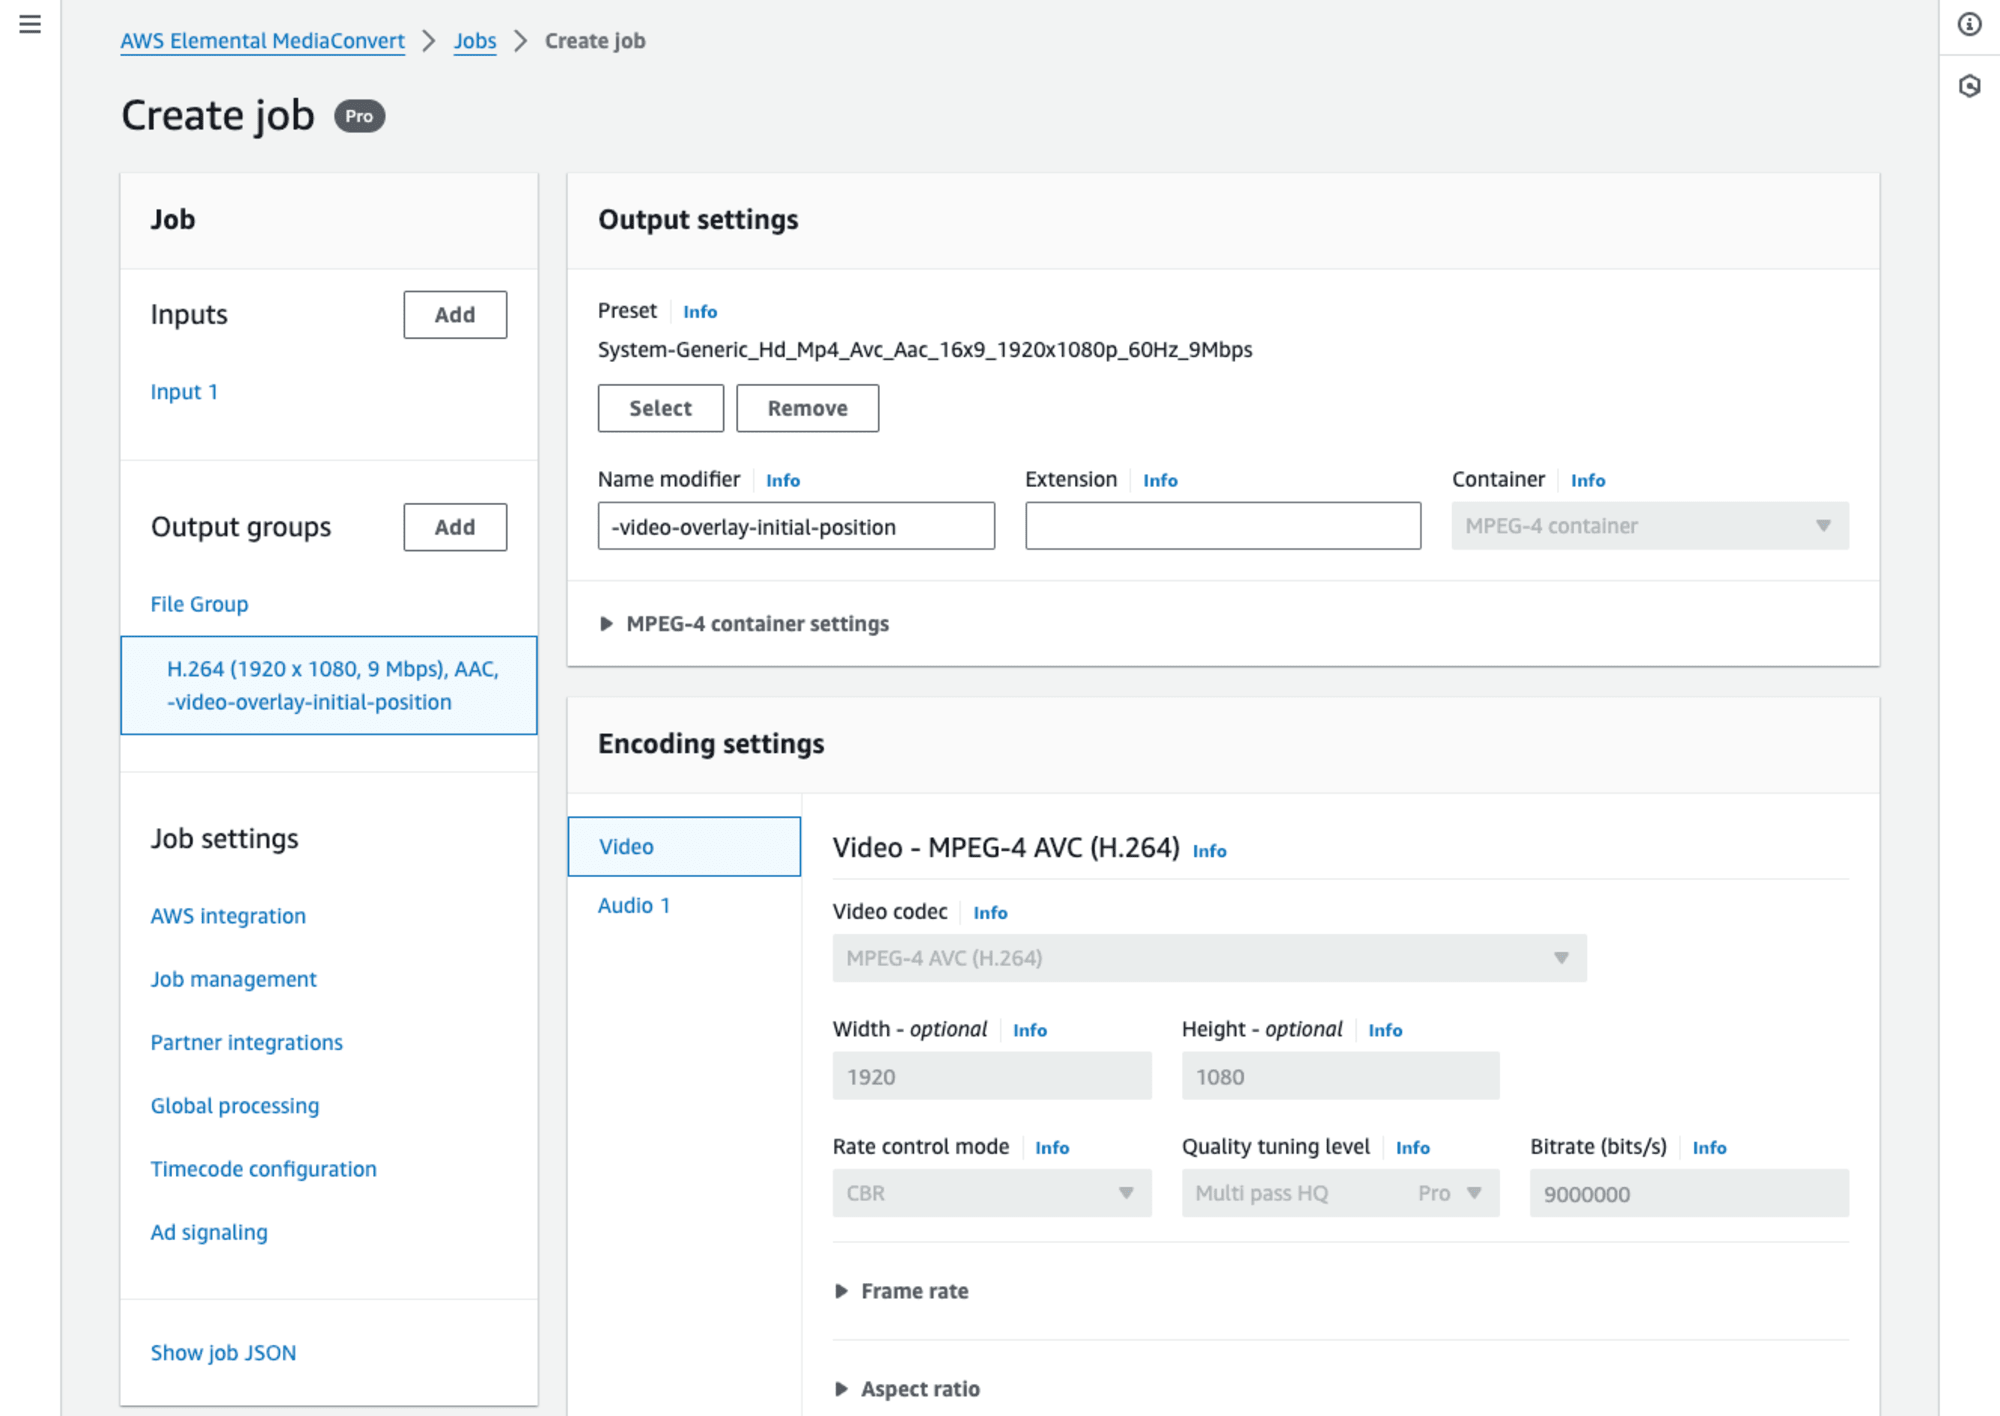The width and height of the screenshot is (2000, 1416).
Task: Show job JSON
Action: [x=223, y=1353]
